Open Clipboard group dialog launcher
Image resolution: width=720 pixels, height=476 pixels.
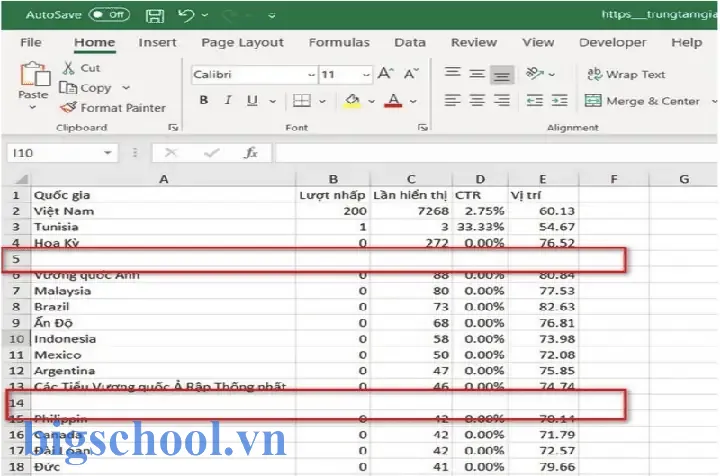pos(173,128)
